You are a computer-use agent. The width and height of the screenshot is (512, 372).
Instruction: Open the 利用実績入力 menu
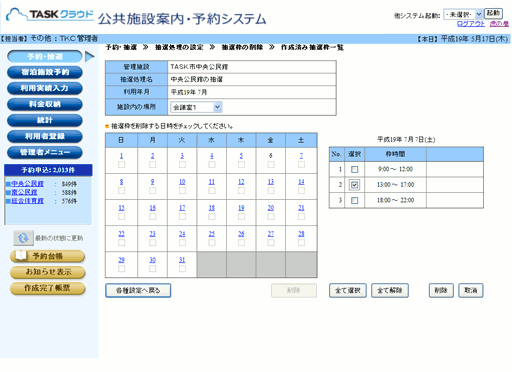pyautogui.click(x=45, y=88)
